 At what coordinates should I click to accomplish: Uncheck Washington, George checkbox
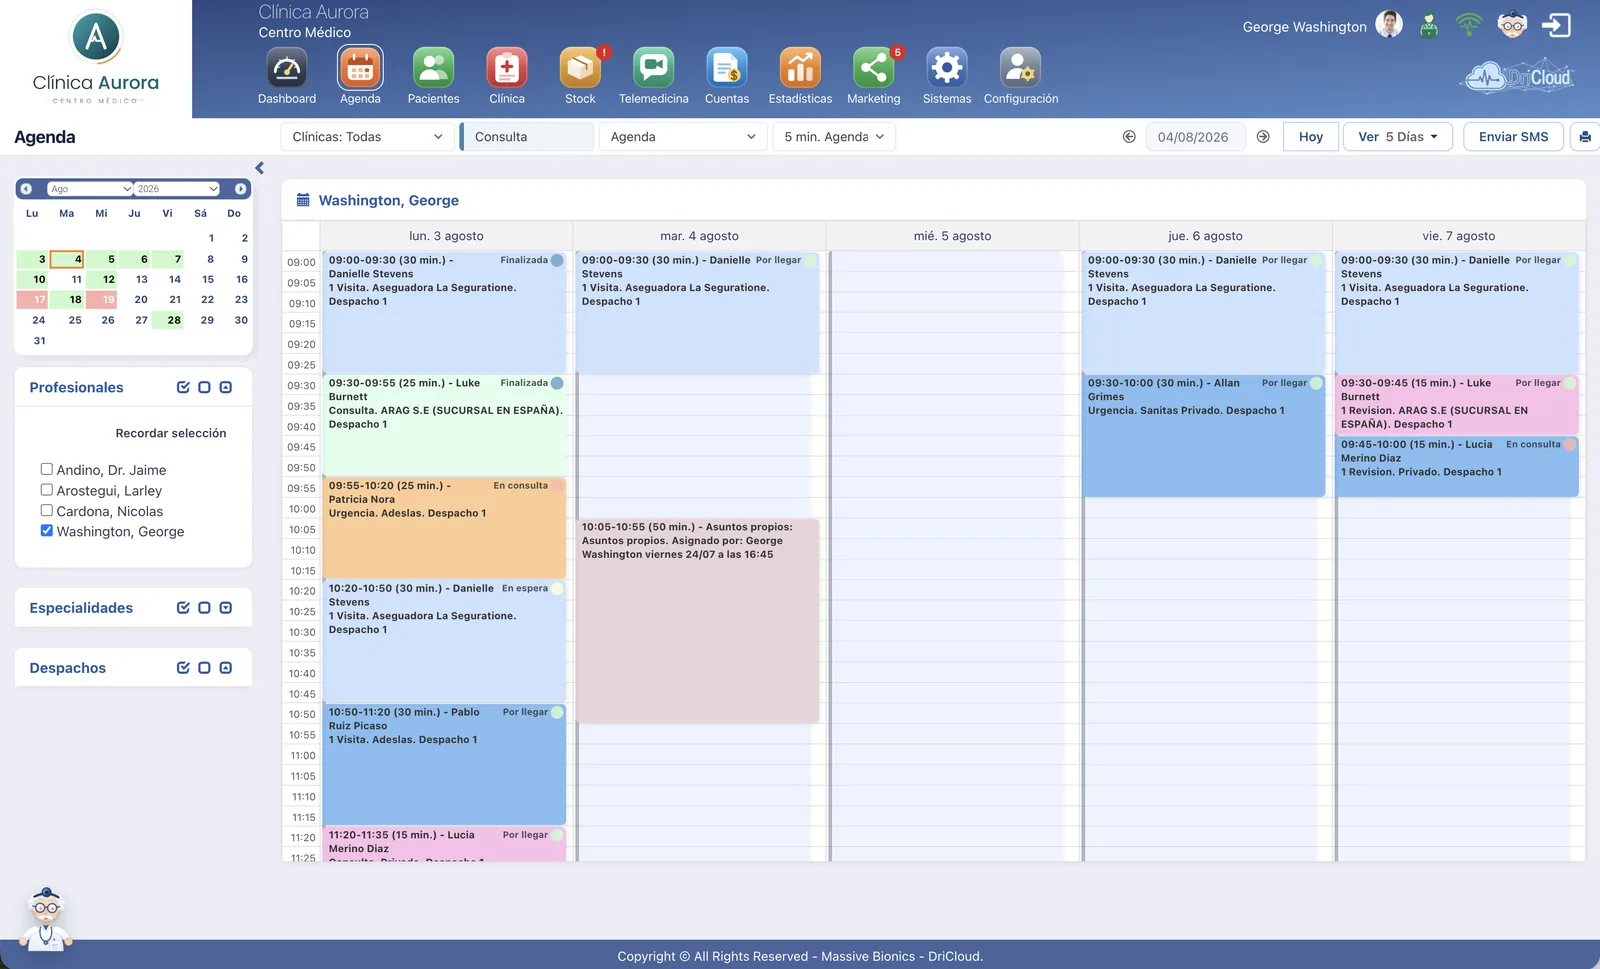(x=46, y=531)
